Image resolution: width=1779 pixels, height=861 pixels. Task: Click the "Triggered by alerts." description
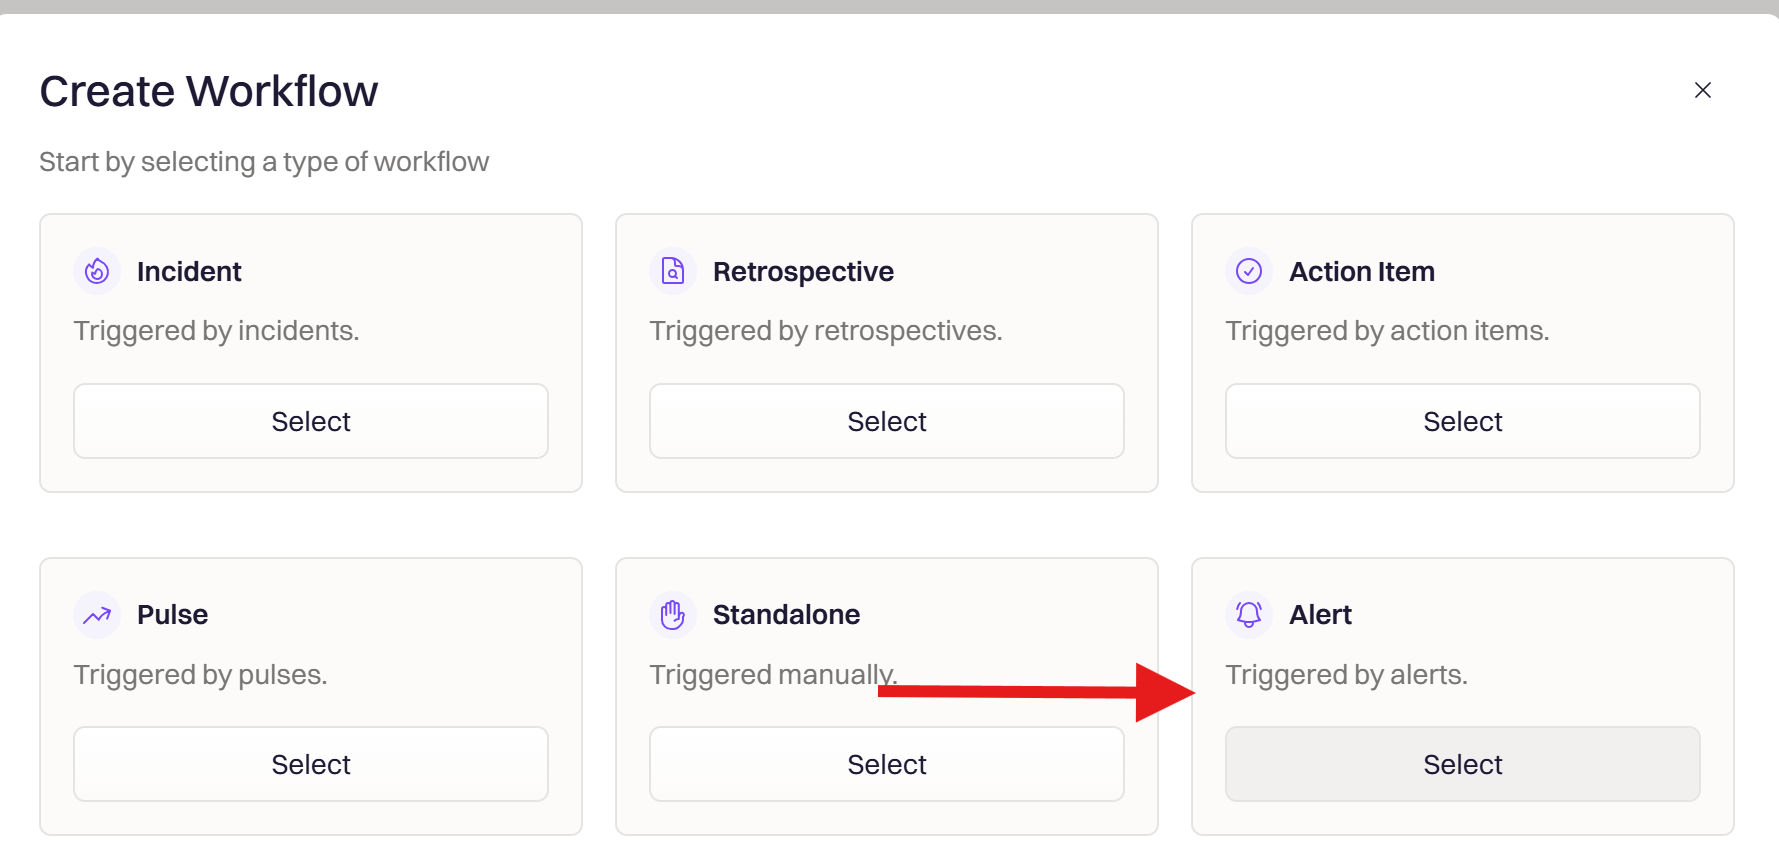1346,675
